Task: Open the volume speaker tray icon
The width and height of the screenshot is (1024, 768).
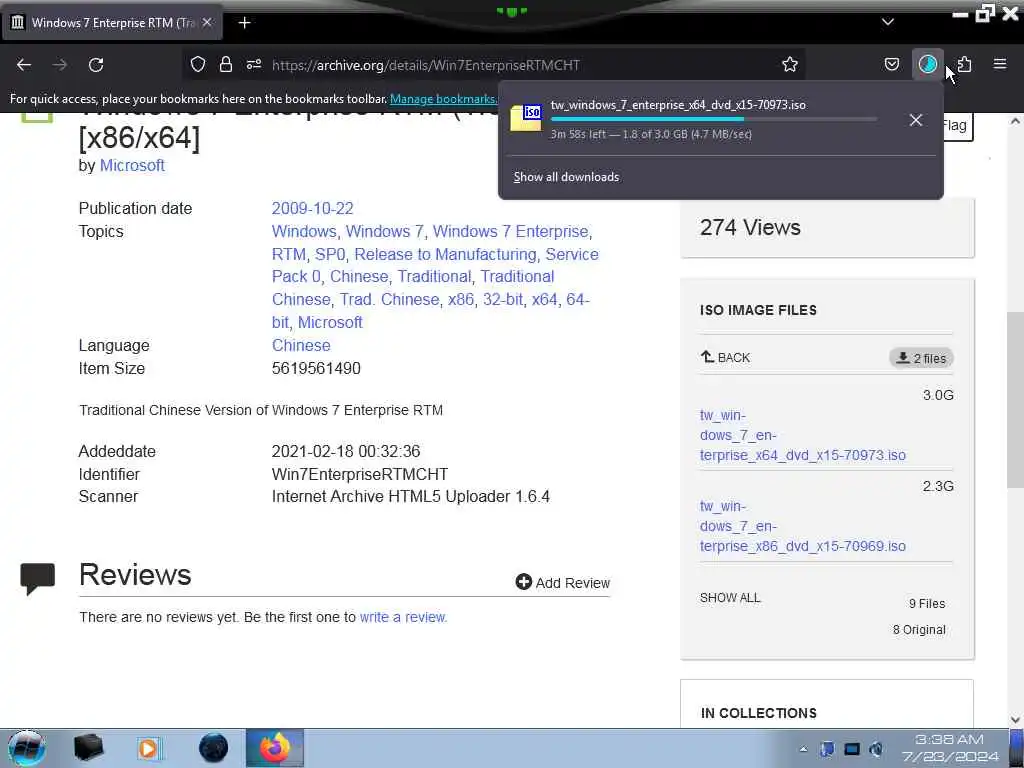Action: (x=876, y=749)
